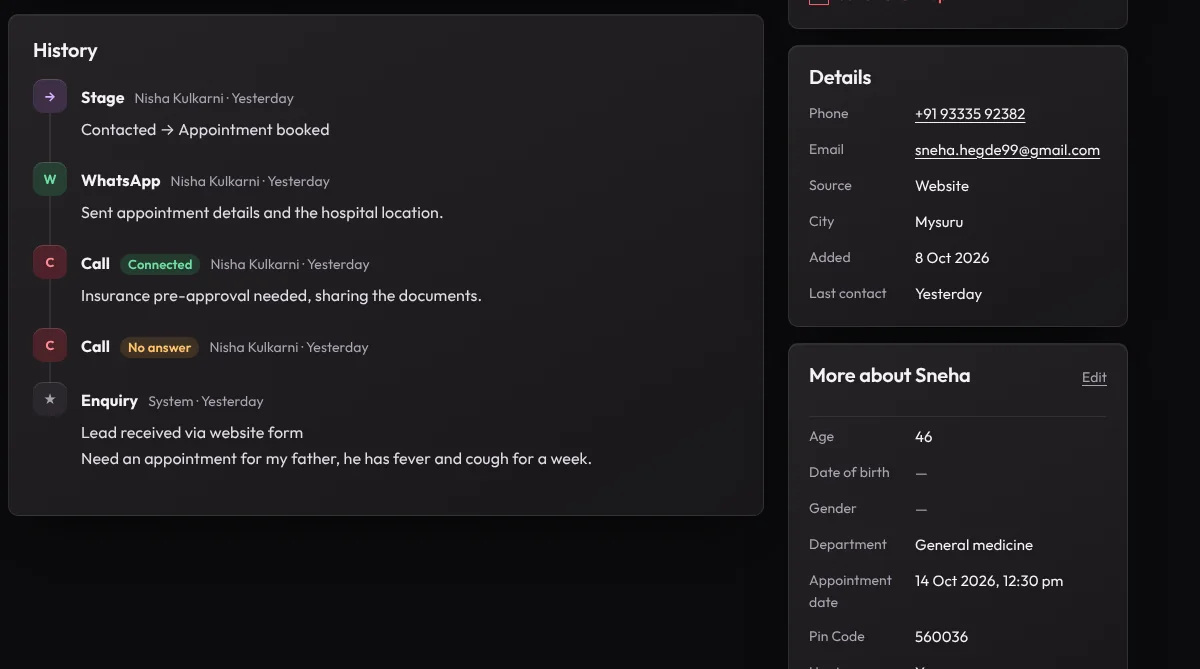The height and width of the screenshot is (669, 1200).
Task: Click the 'Last contact' label in Details
Action: click(x=848, y=294)
